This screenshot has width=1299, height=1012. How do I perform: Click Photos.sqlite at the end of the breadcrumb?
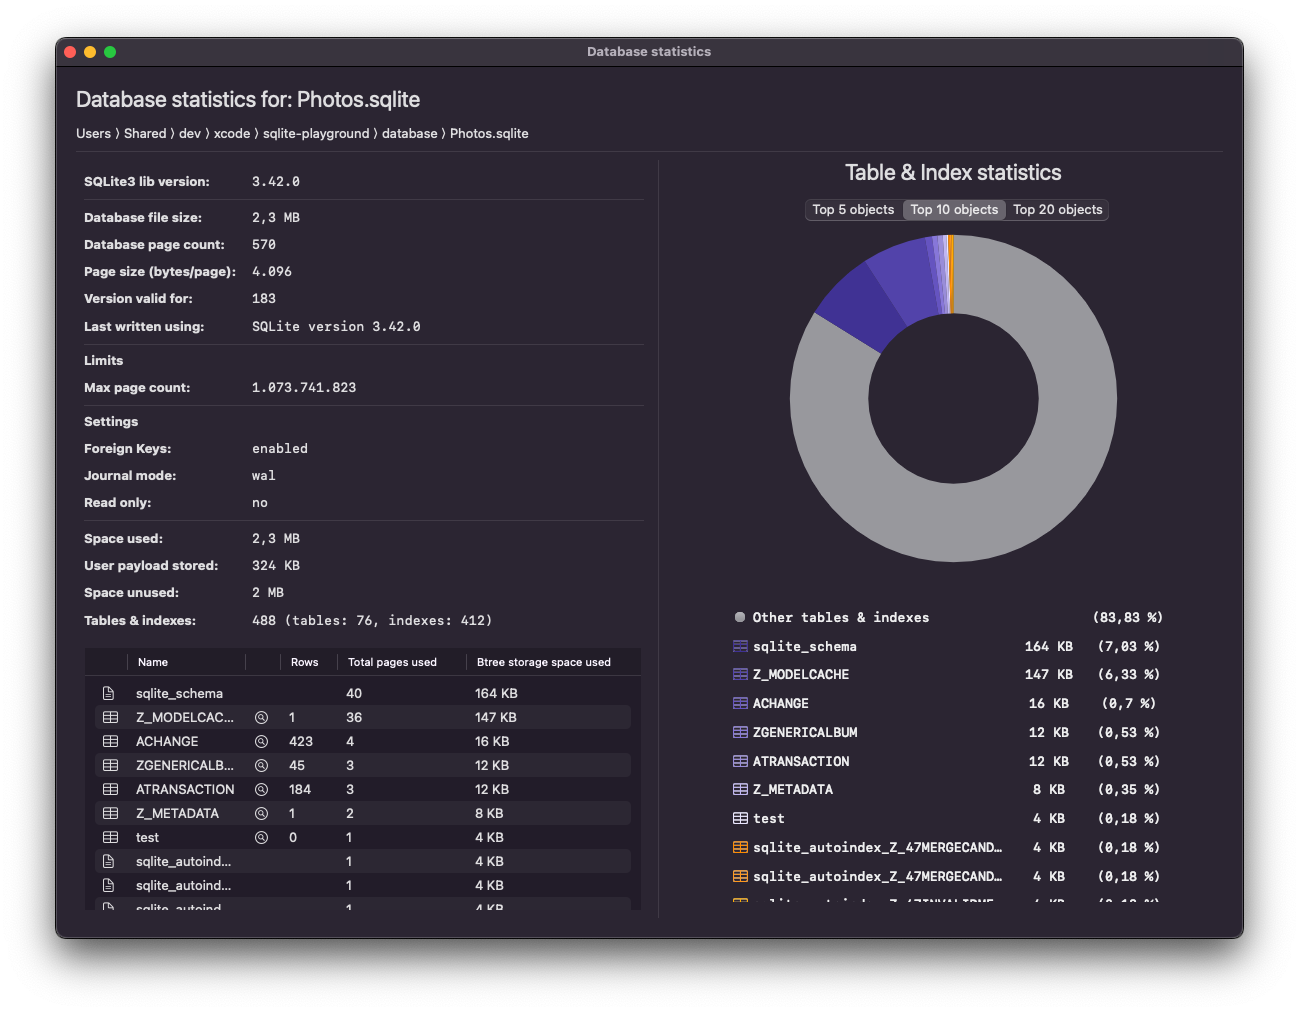[x=489, y=133]
